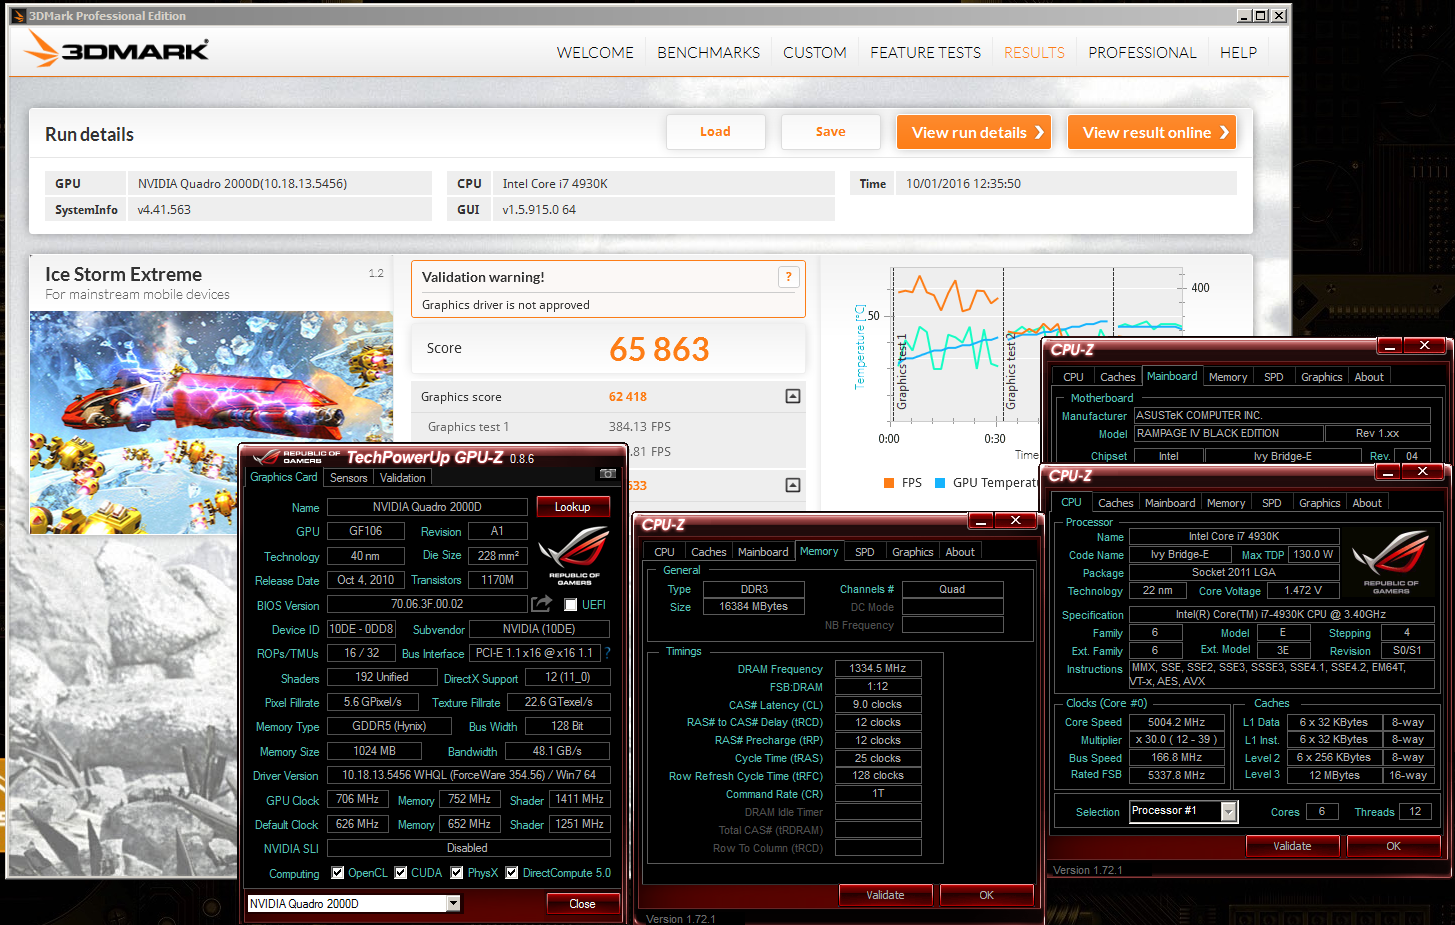The height and width of the screenshot is (925, 1455).
Task: Maximize the 3DMark Professional Edition window
Action: pos(1260,15)
